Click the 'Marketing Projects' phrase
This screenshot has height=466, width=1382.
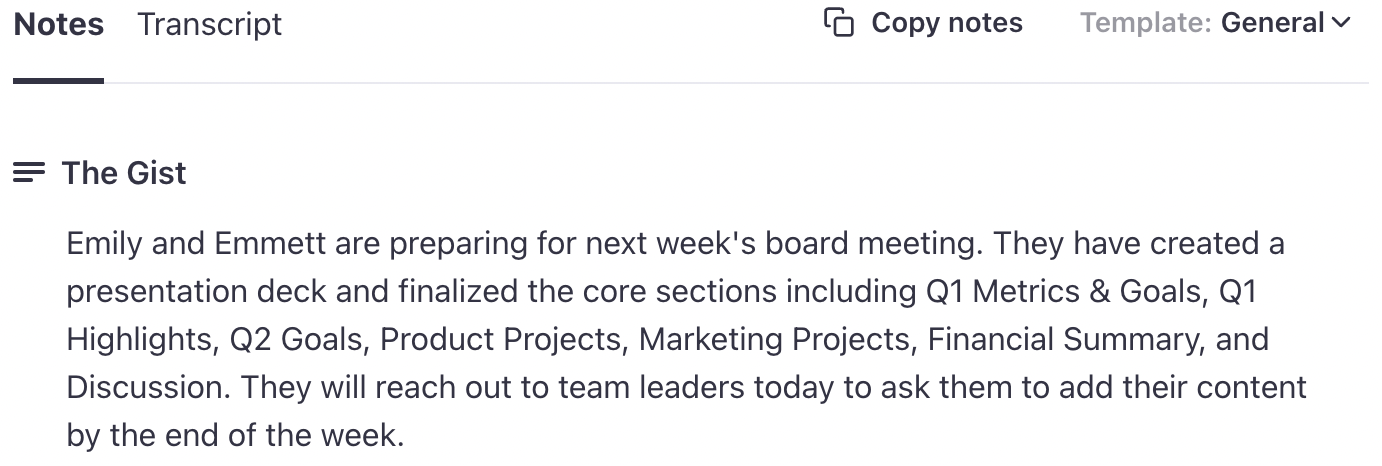pos(774,339)
